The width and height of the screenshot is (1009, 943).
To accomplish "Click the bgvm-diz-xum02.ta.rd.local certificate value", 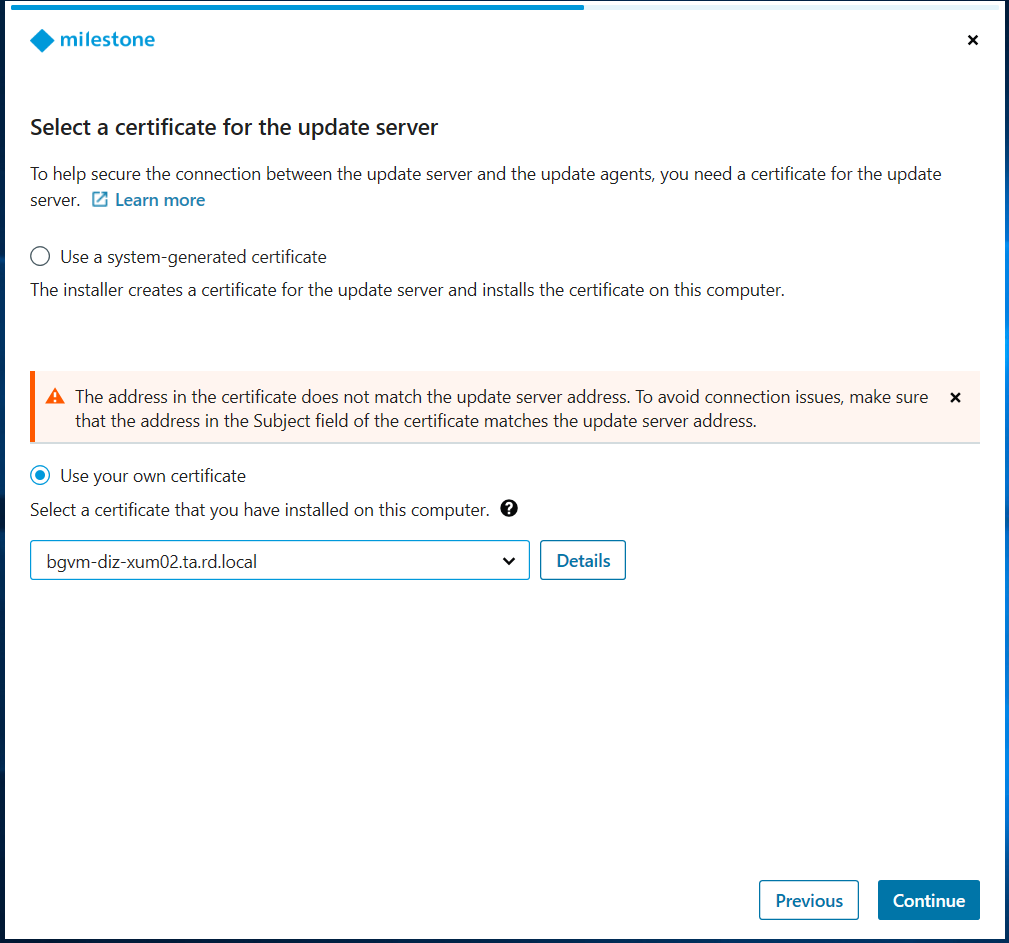I will [x=152, y=561].
